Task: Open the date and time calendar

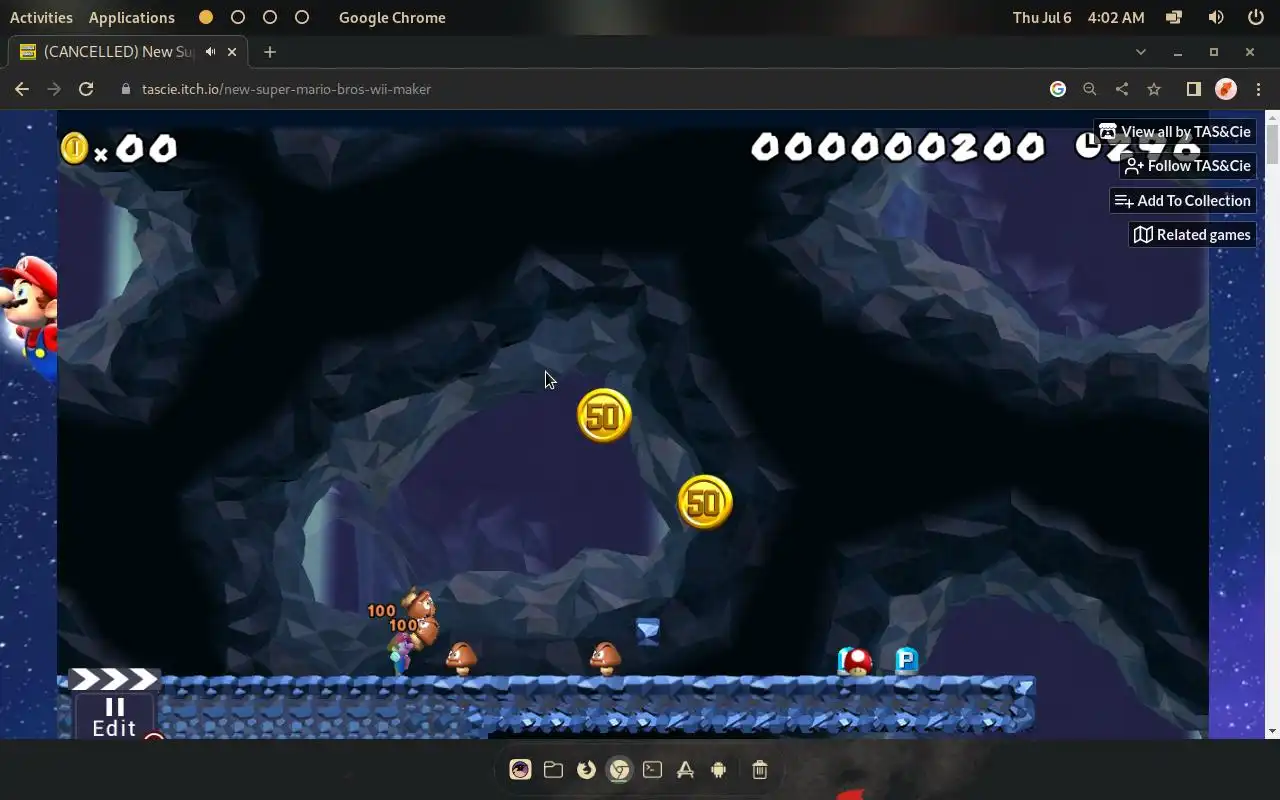Action: [x=1078, y=17]
